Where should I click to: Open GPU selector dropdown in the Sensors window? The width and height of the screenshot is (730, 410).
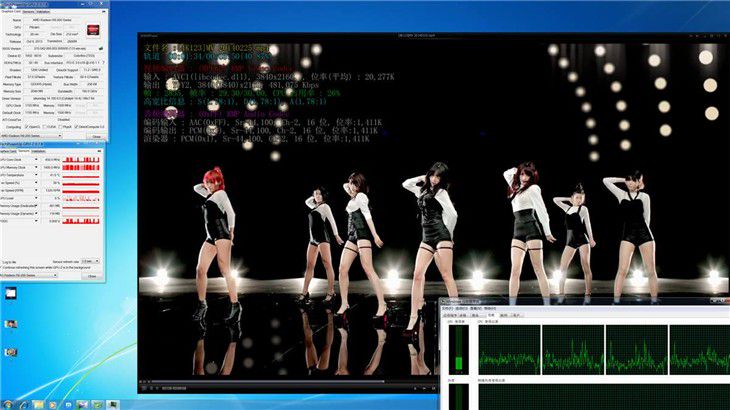pos(28,276)
